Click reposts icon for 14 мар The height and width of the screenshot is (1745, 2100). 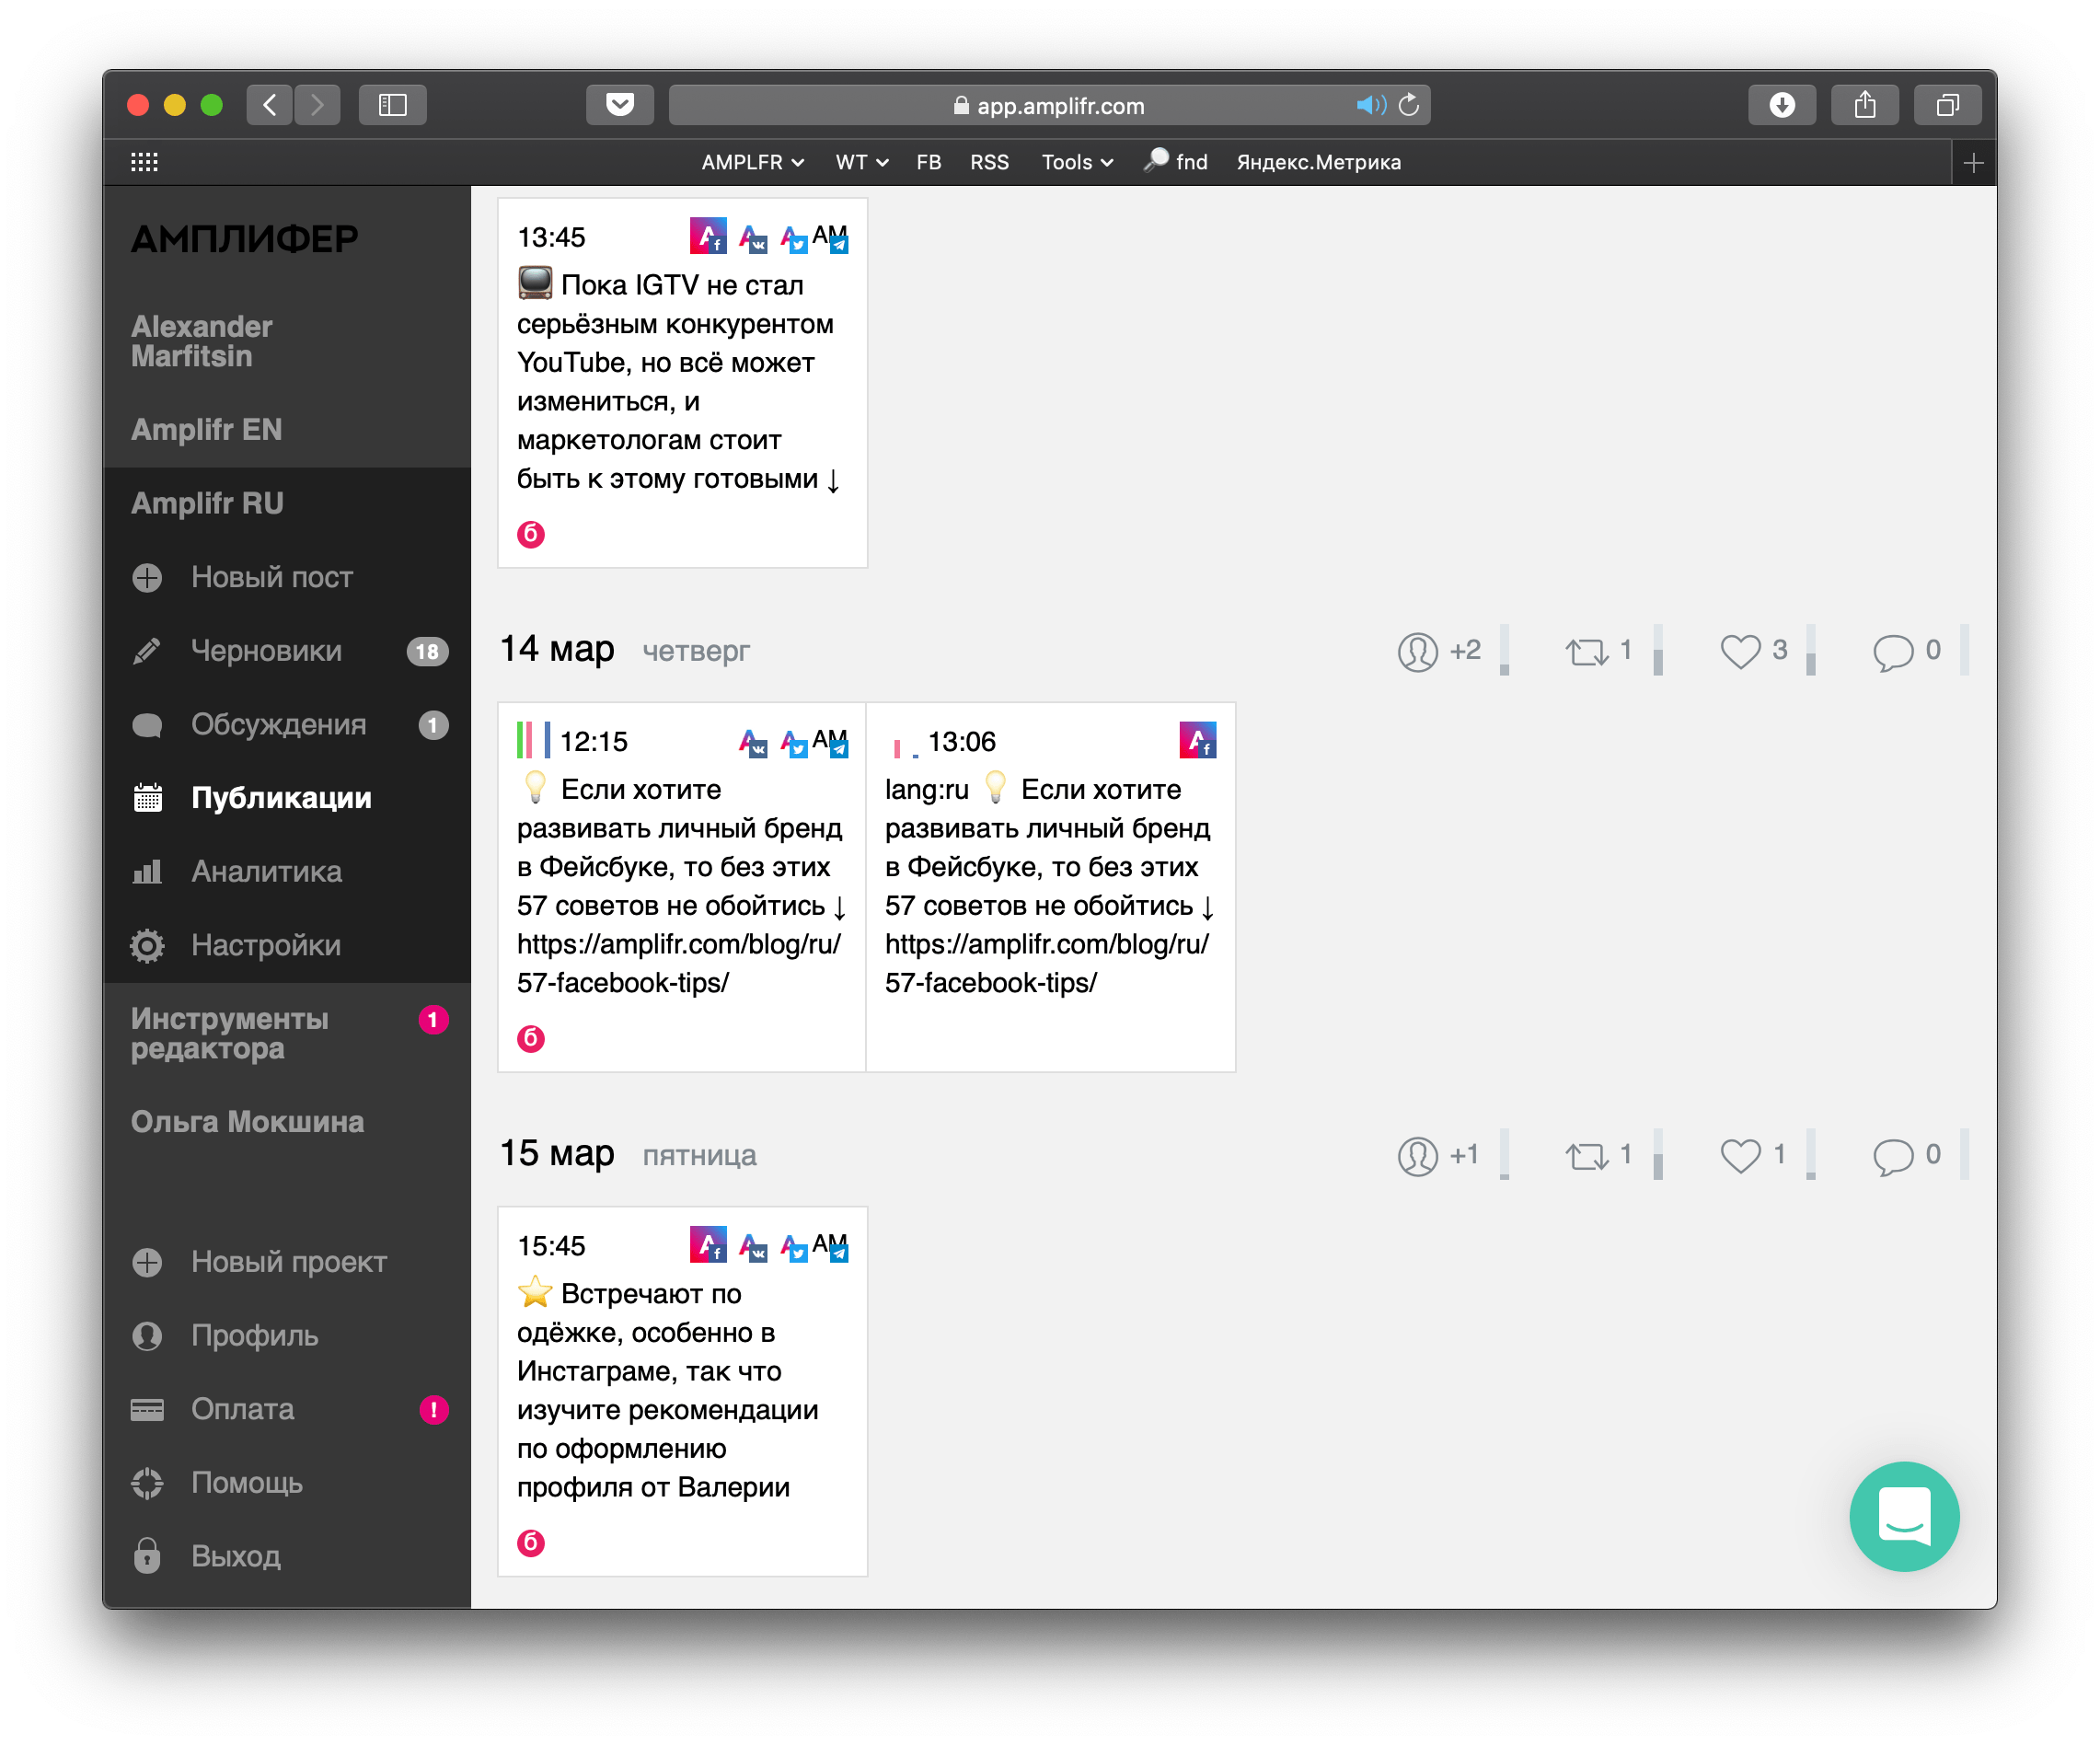click(x=1587, y=652)
